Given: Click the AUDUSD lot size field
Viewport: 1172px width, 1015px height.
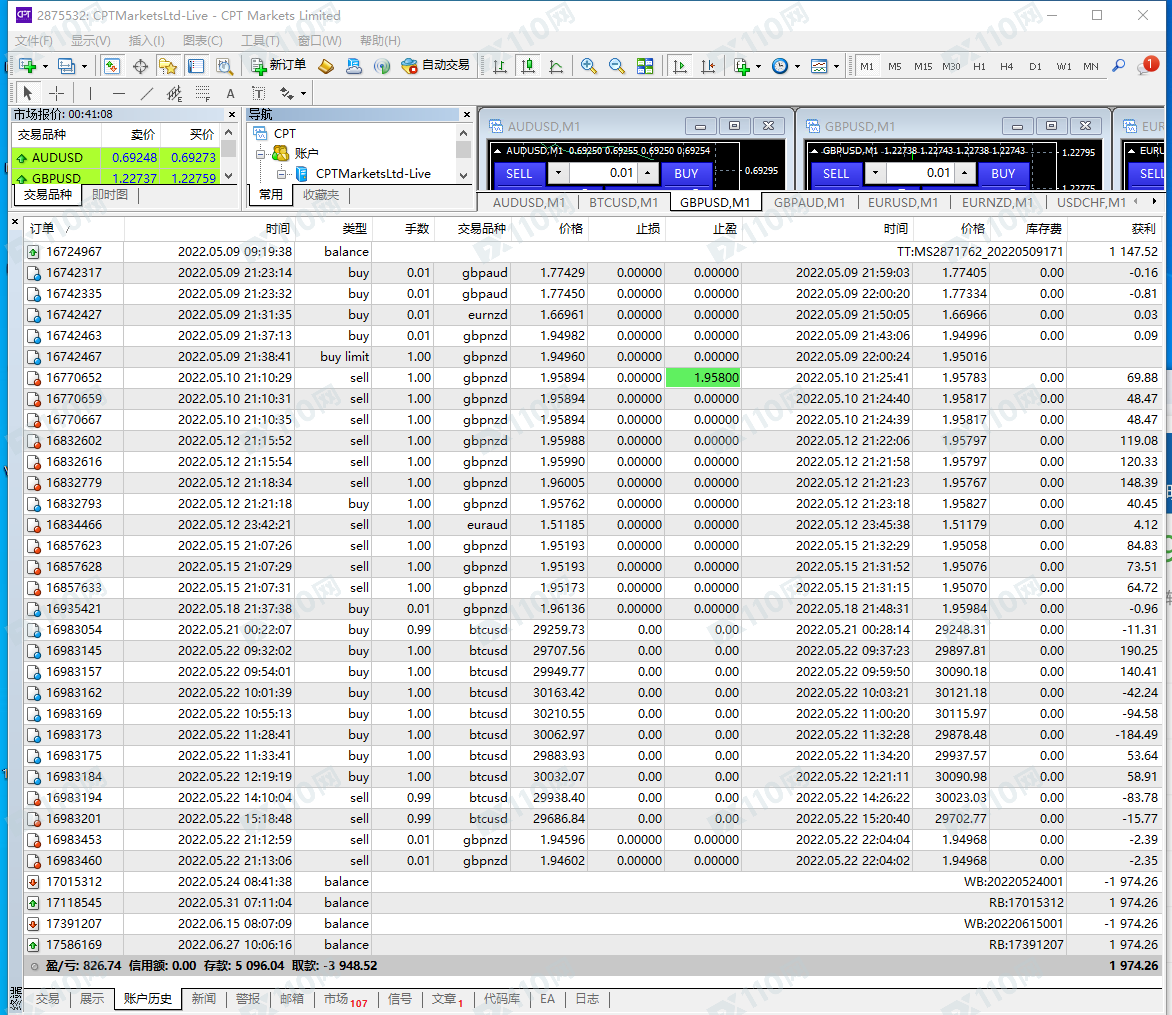Looking at the screenshot, I should pyautogui.click(x=606, y=173).
